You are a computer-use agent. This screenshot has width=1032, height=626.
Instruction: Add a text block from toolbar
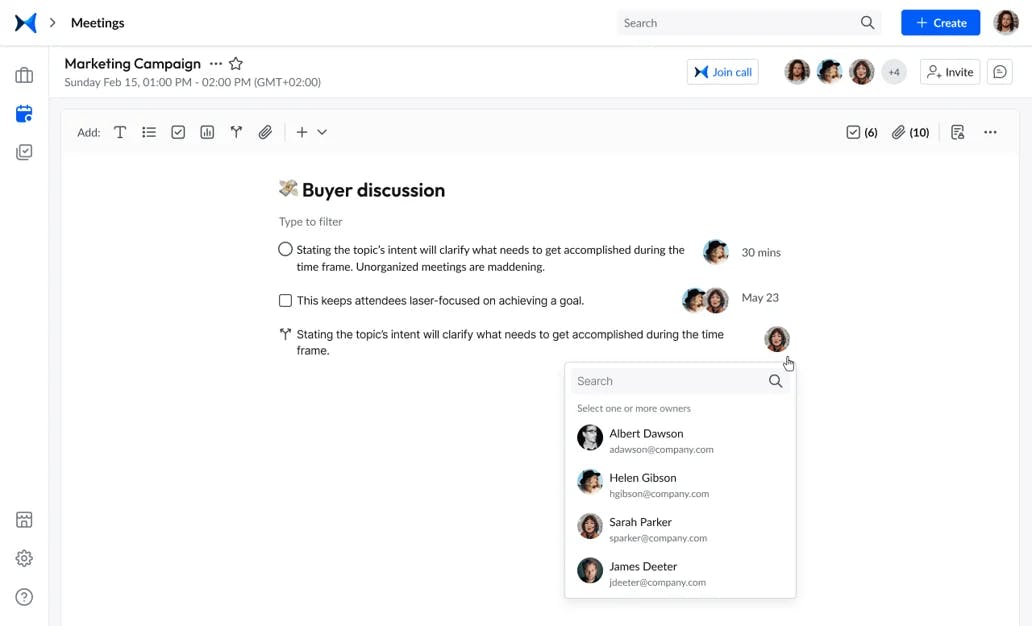(120, 132)
